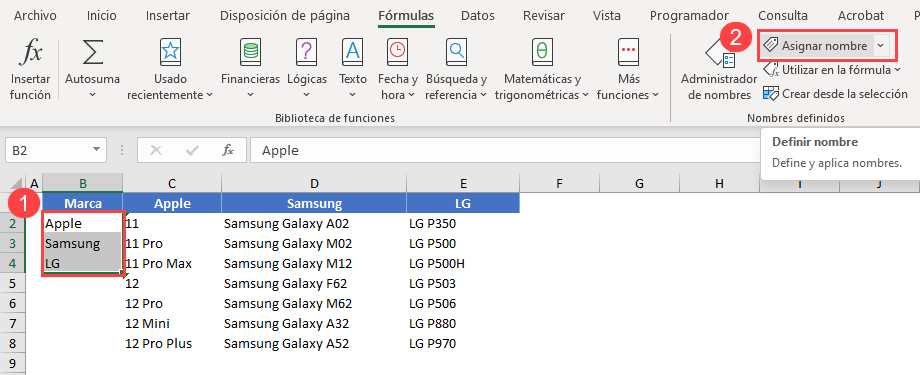
Task: Open Disposición de página tab
Action: coord(285,16)
